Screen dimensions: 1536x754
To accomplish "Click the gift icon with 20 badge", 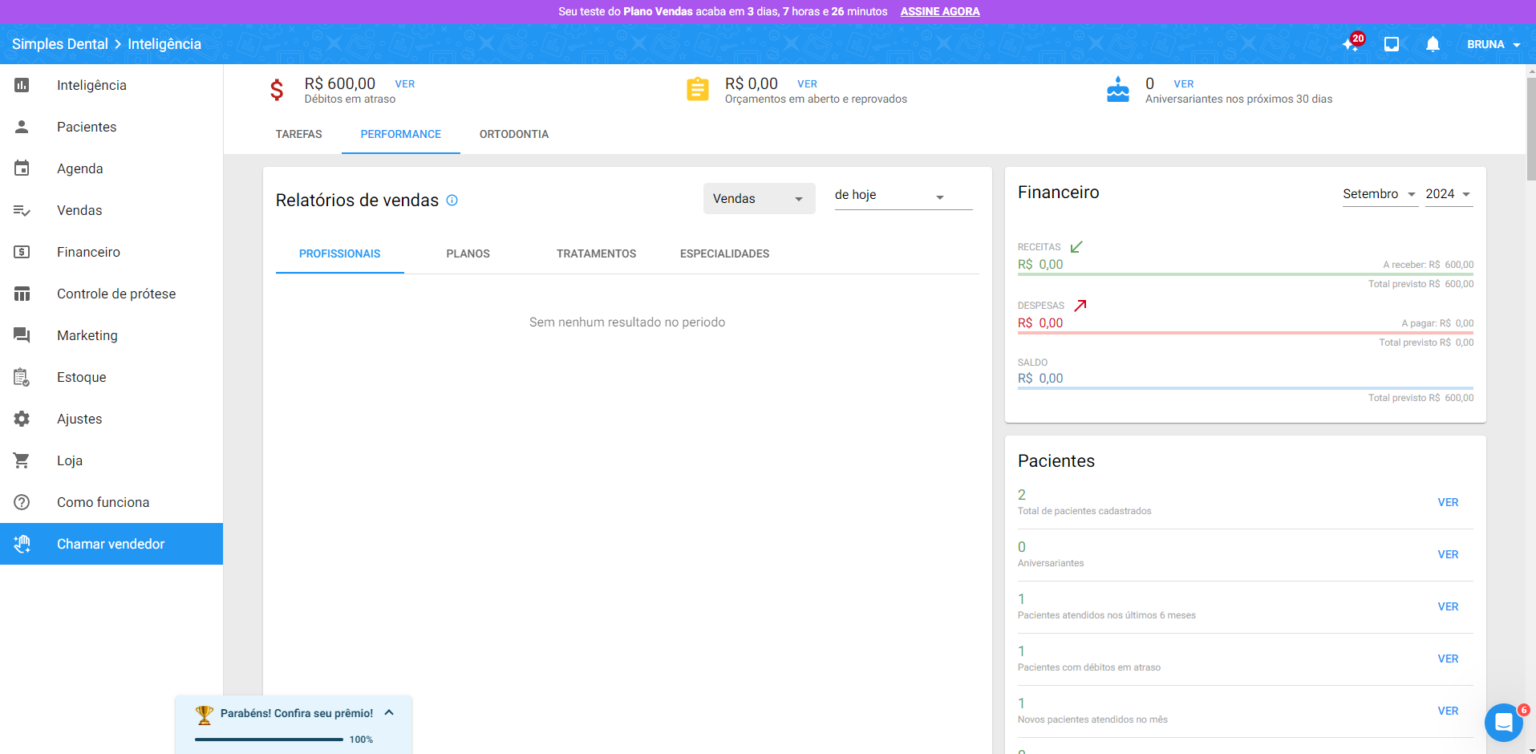I will pyautogui.click(x=1350, y=43).
